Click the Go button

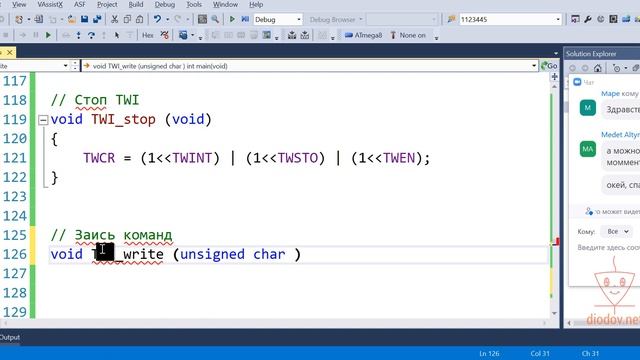549,66
